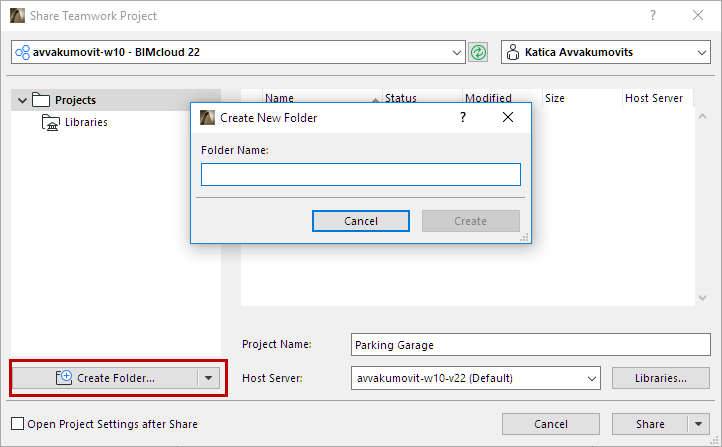Close the Share Teamwork Project window
722x447 pixels.
coord(698,15)
